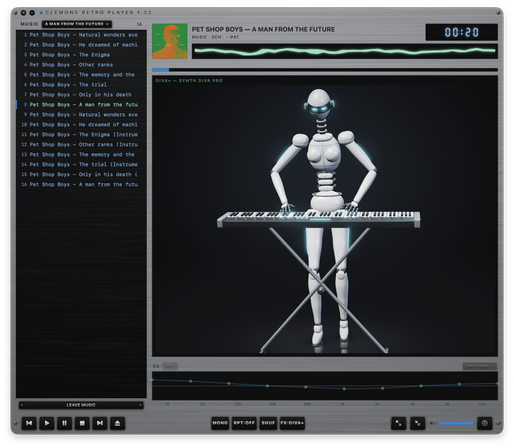Select highlighted track 8 'A man from the futu'
Viewport: 514px width, 448px height.
coord(81,105)
